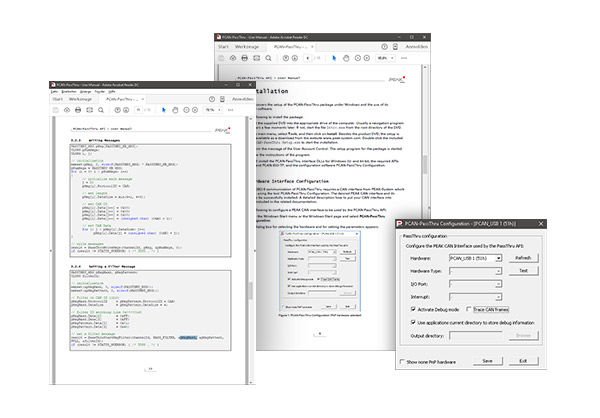Click Anmelden in the code-listing Acrobat window
The width and height of the screenshot is (600, 418).
click(242, 99)
